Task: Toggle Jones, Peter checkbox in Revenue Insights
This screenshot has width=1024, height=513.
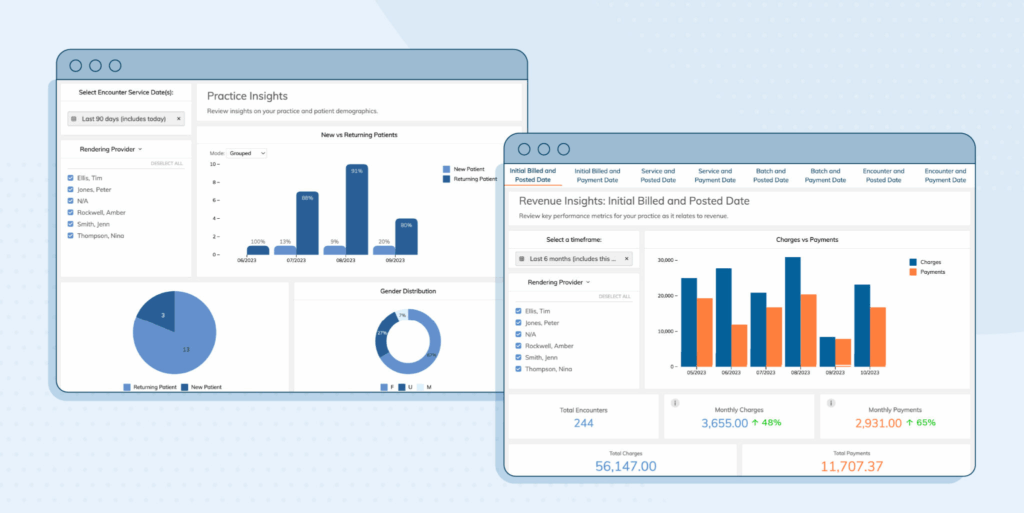Action: point(518,323)
